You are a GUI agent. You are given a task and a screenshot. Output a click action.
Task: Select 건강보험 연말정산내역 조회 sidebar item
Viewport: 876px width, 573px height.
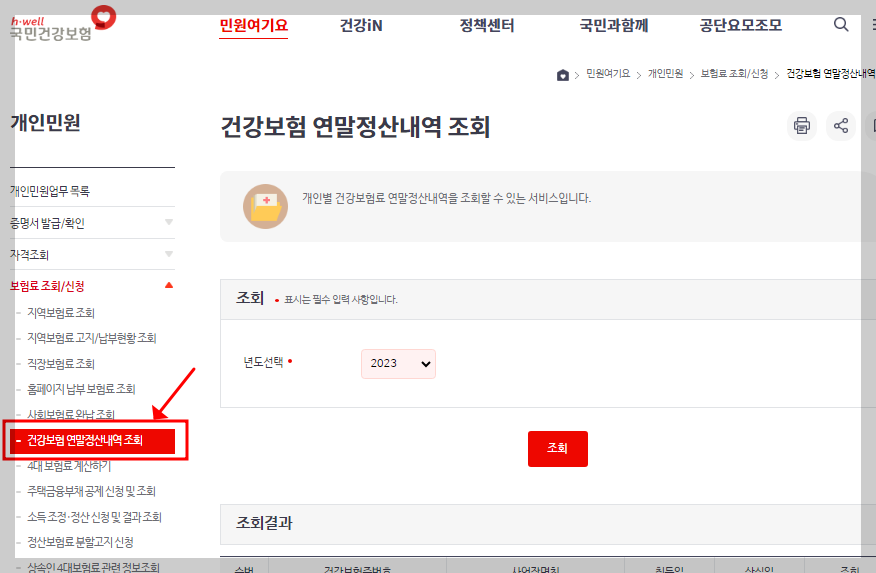(x=92, y=441)
